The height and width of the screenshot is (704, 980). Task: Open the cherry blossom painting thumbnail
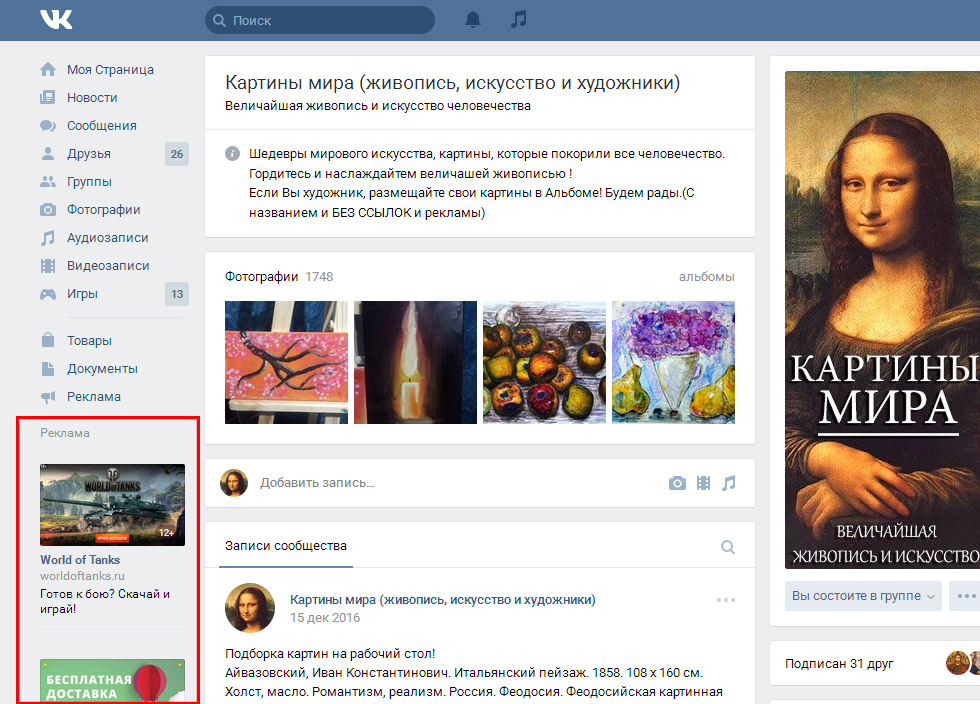(286, 362)
